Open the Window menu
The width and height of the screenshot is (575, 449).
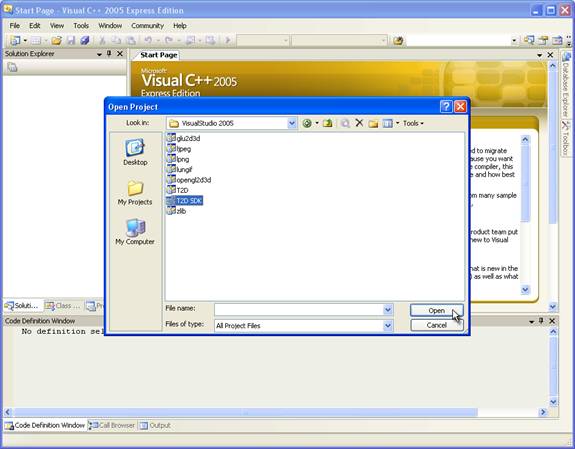coord(110,25)
